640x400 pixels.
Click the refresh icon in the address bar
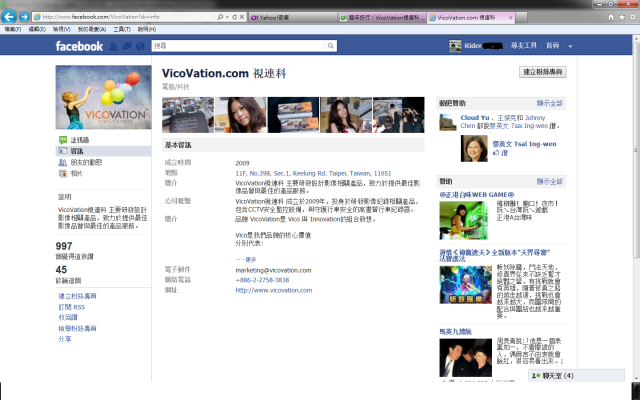pos(234,17)
